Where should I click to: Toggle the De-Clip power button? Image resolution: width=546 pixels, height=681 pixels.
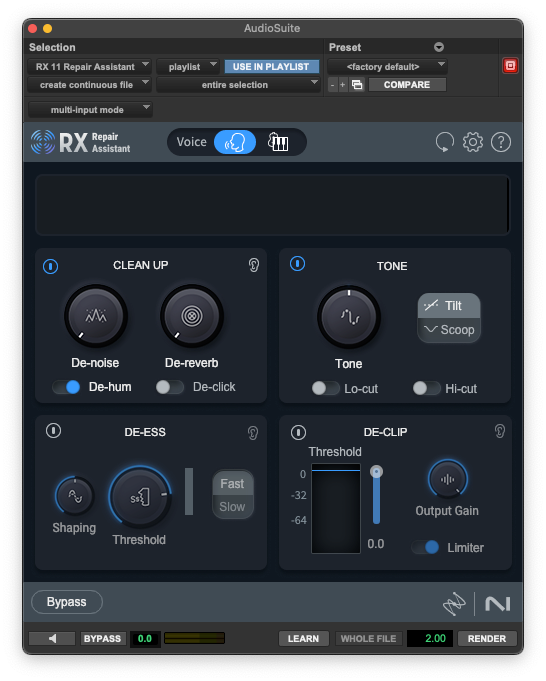click(298, 432)
